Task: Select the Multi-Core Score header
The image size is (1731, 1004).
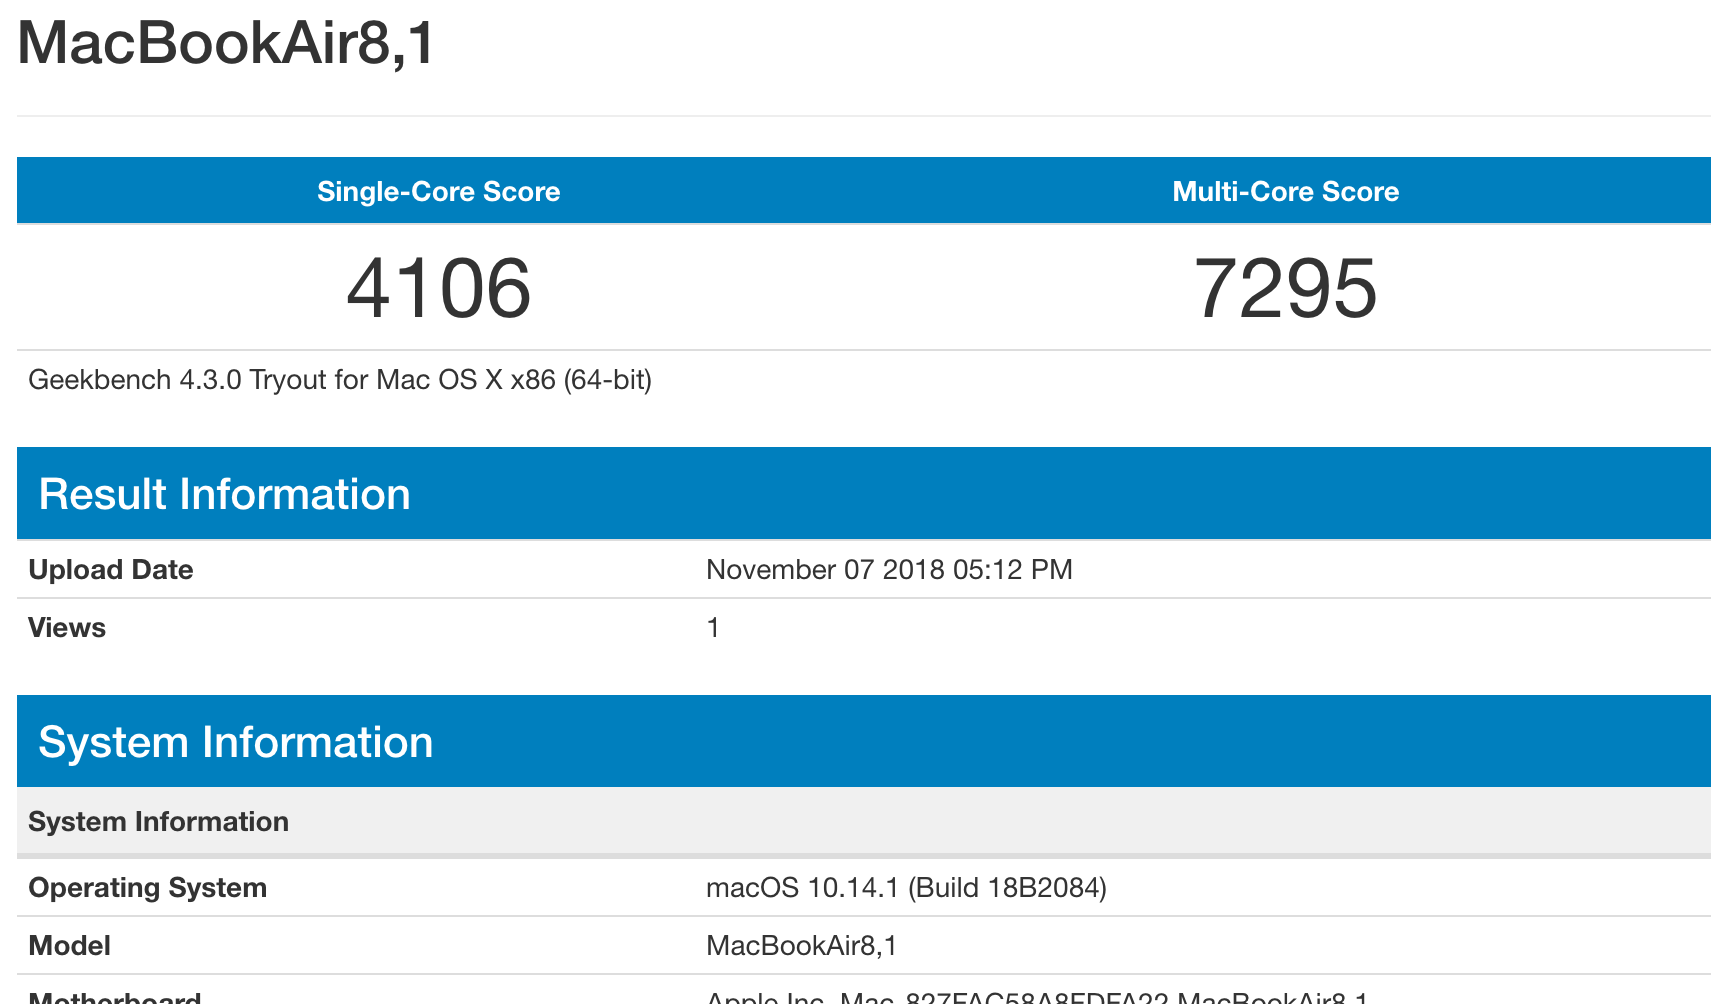Action: pyautogui.click(x=1285, y=191)
